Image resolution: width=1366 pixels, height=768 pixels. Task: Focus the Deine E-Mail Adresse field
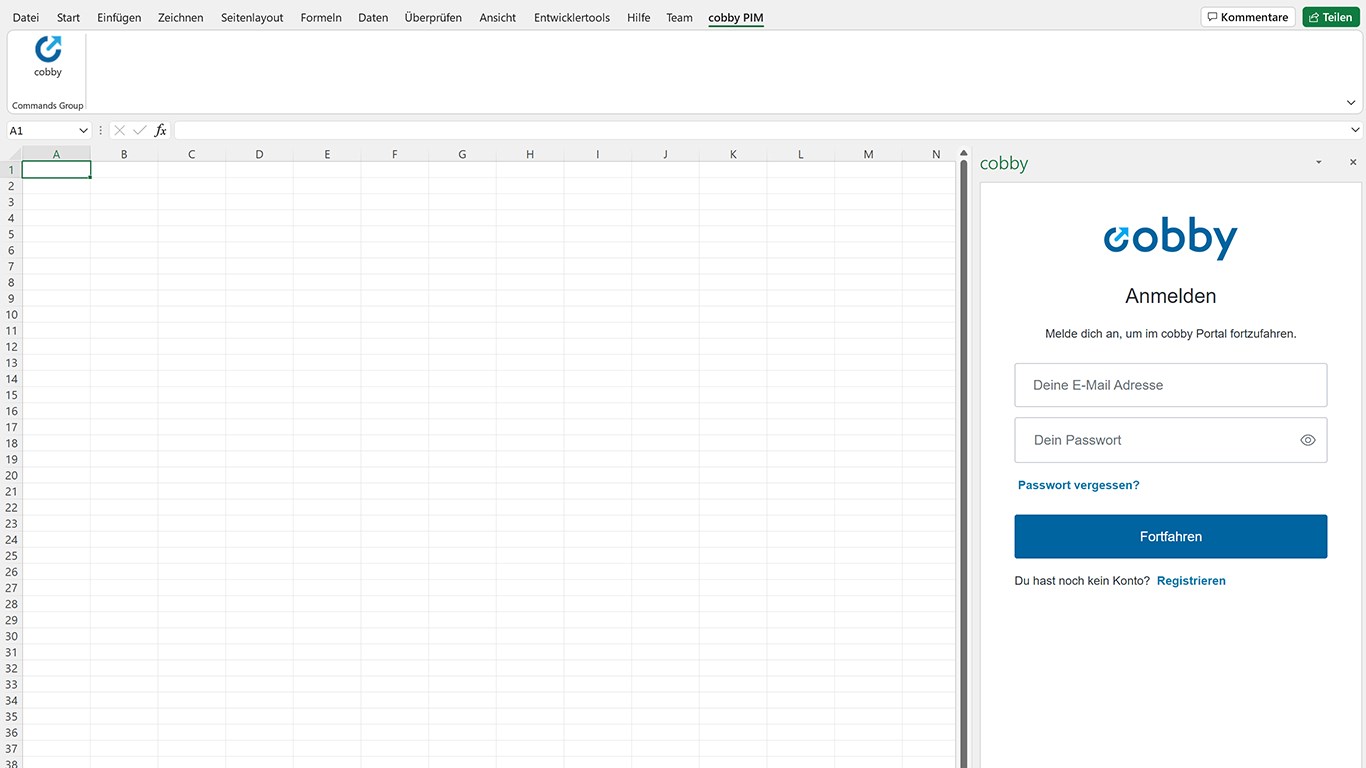1170,385
